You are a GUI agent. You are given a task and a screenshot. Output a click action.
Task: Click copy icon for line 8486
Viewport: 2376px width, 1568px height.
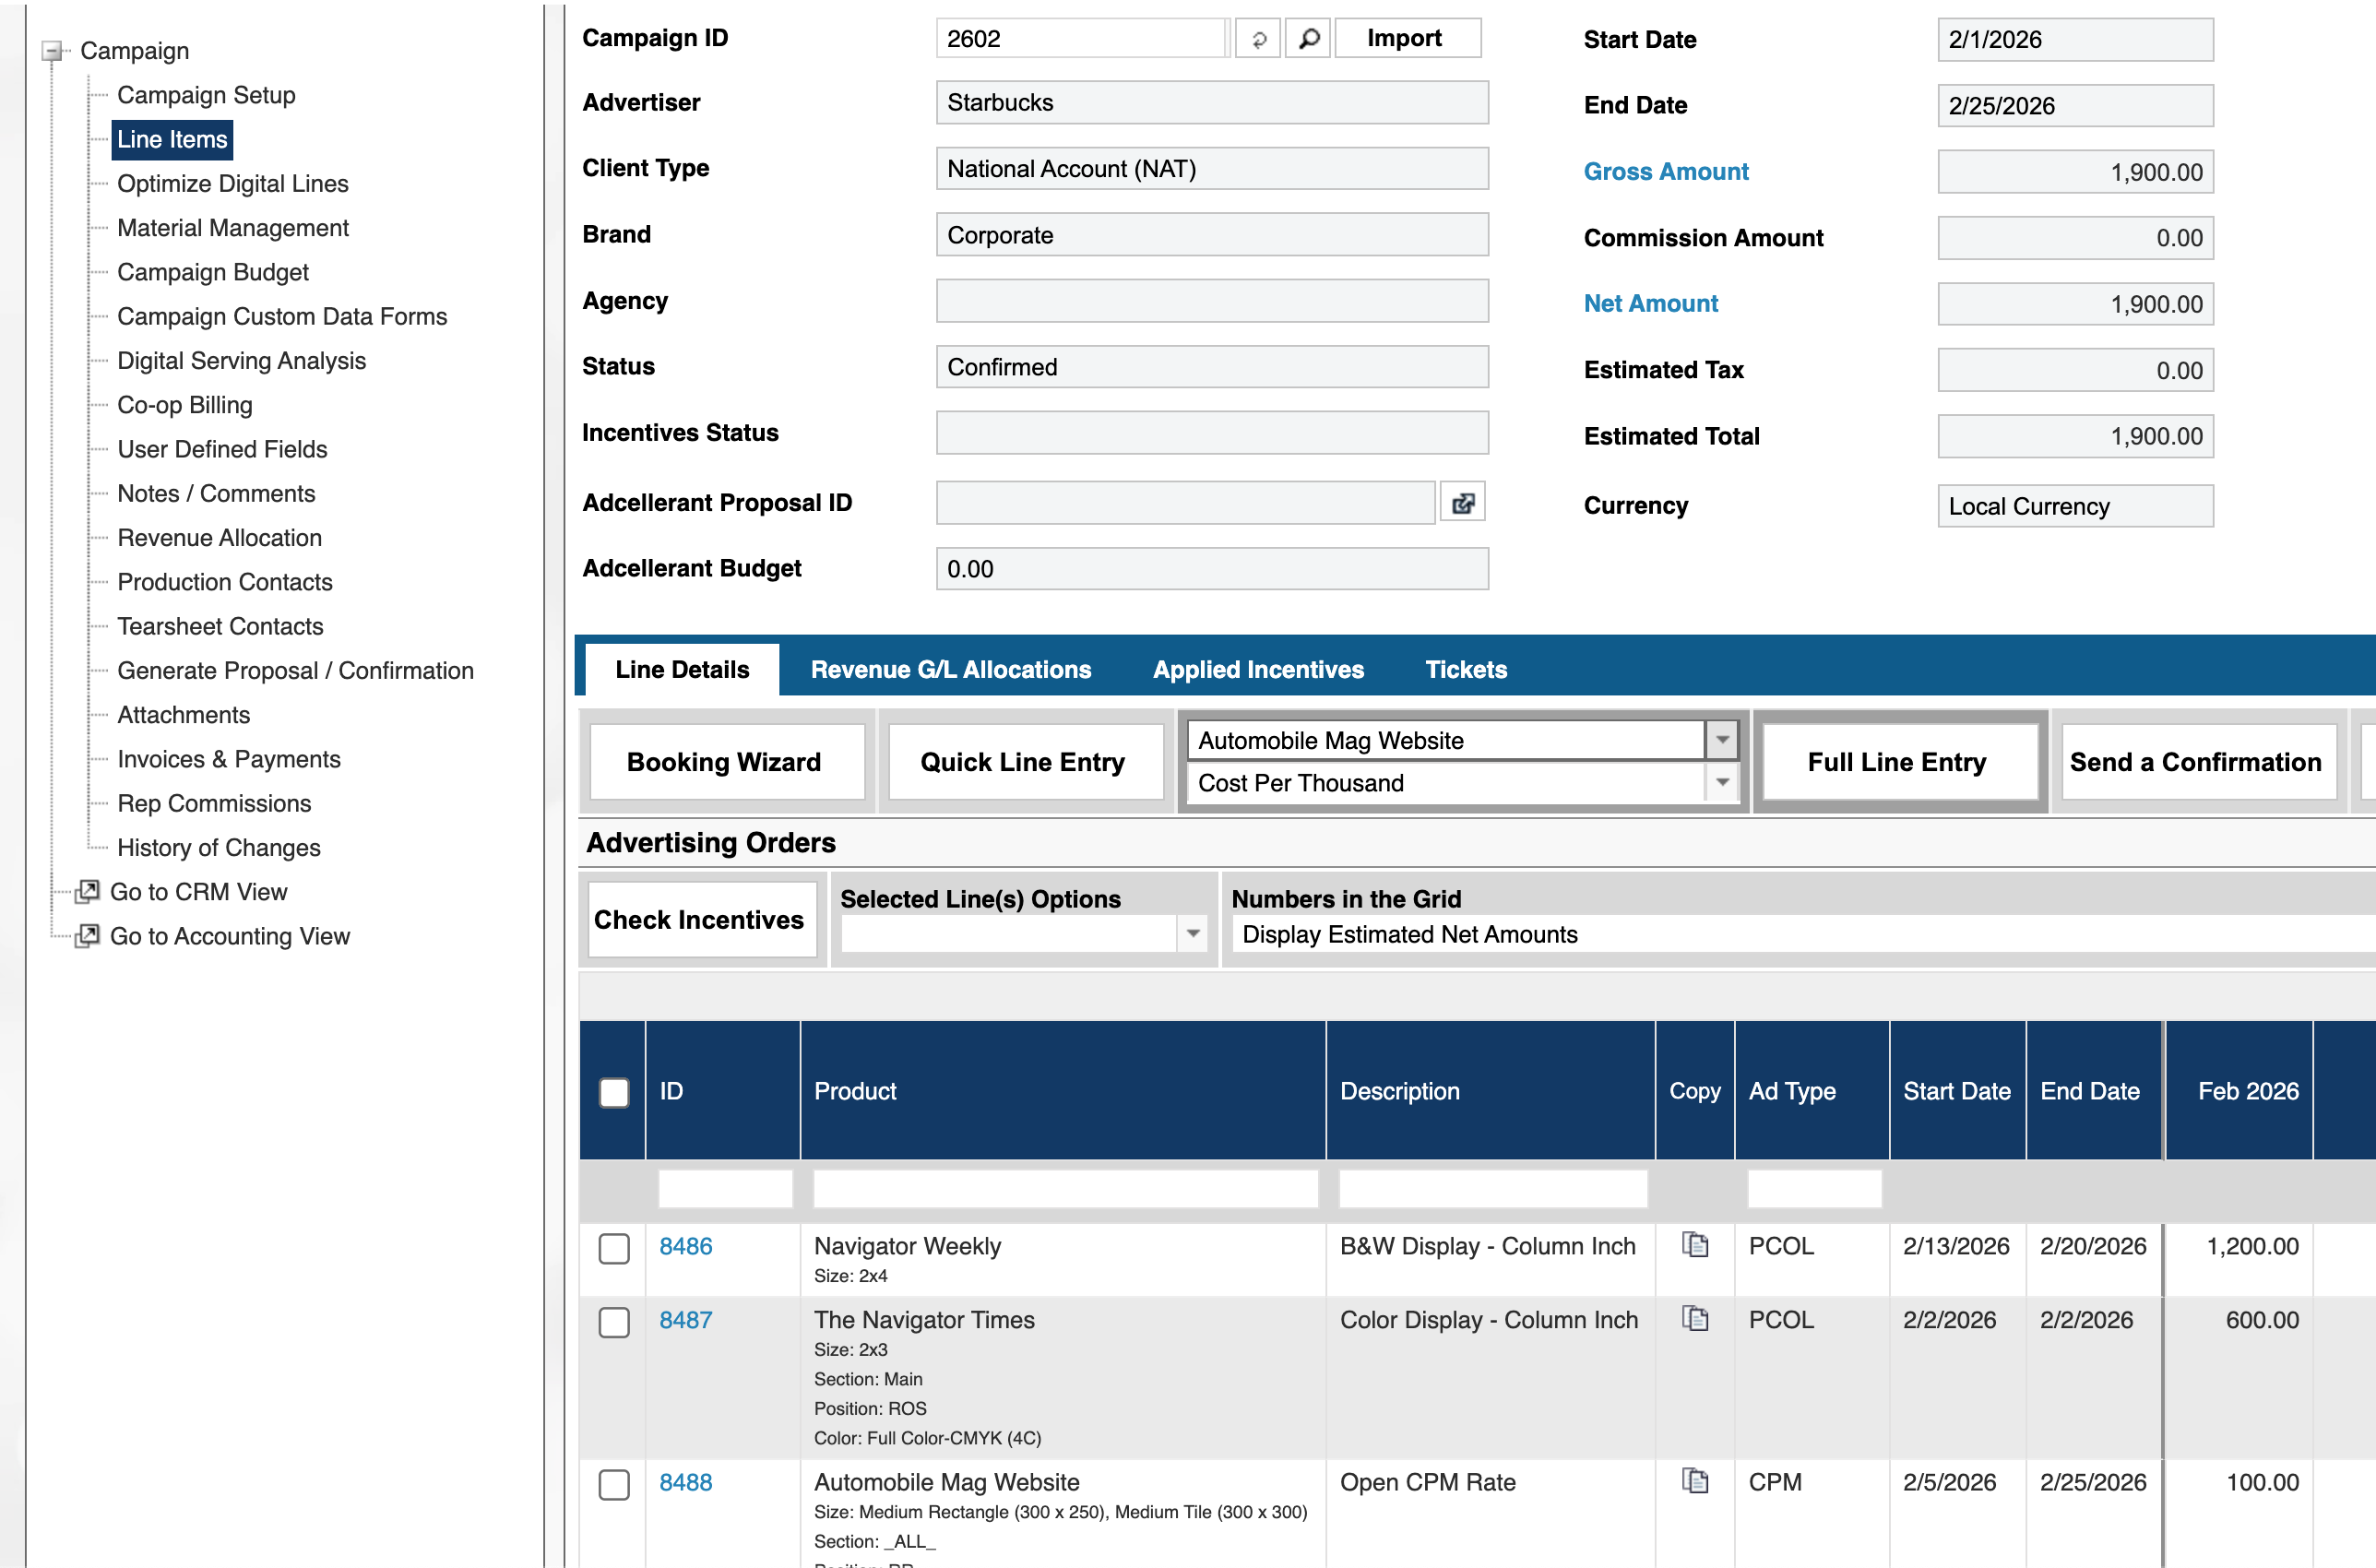[1694, 1245]
